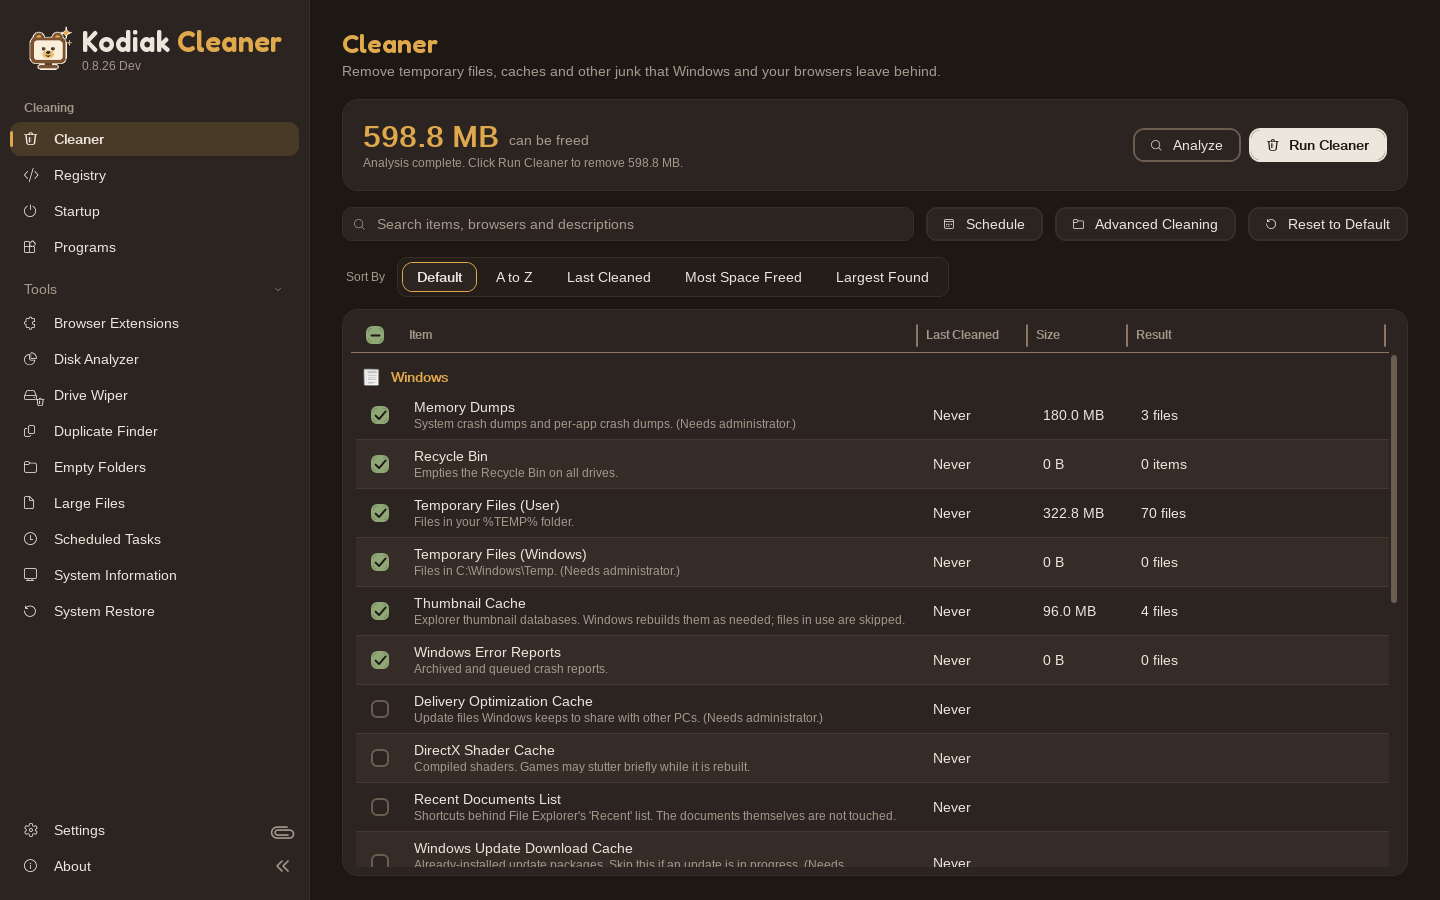The image size is (1440, 900).
Task: Open the Registry page
Action: (155, 175)
